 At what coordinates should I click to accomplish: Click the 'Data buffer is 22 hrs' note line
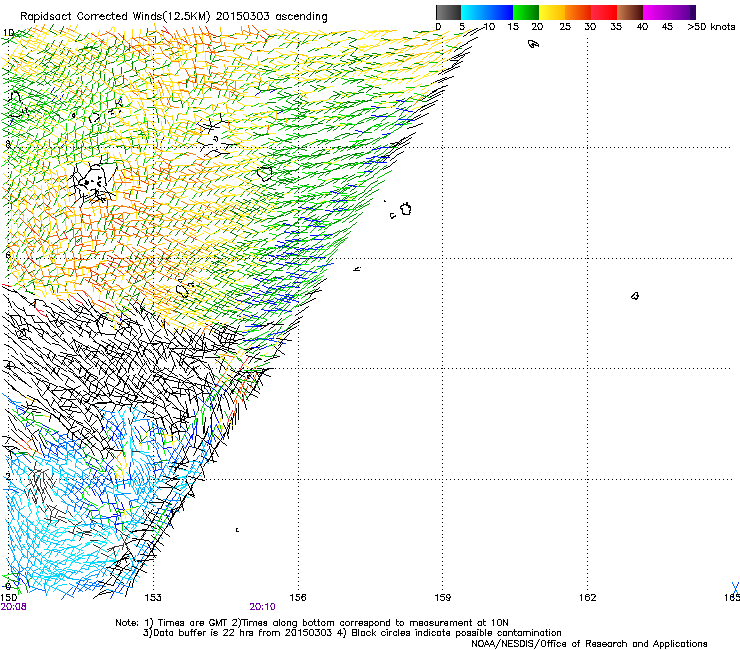coord(352,633)
